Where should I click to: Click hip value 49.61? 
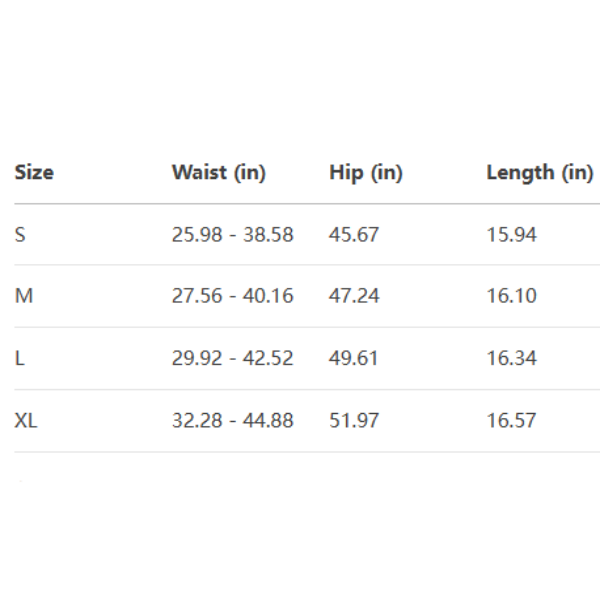354,358
